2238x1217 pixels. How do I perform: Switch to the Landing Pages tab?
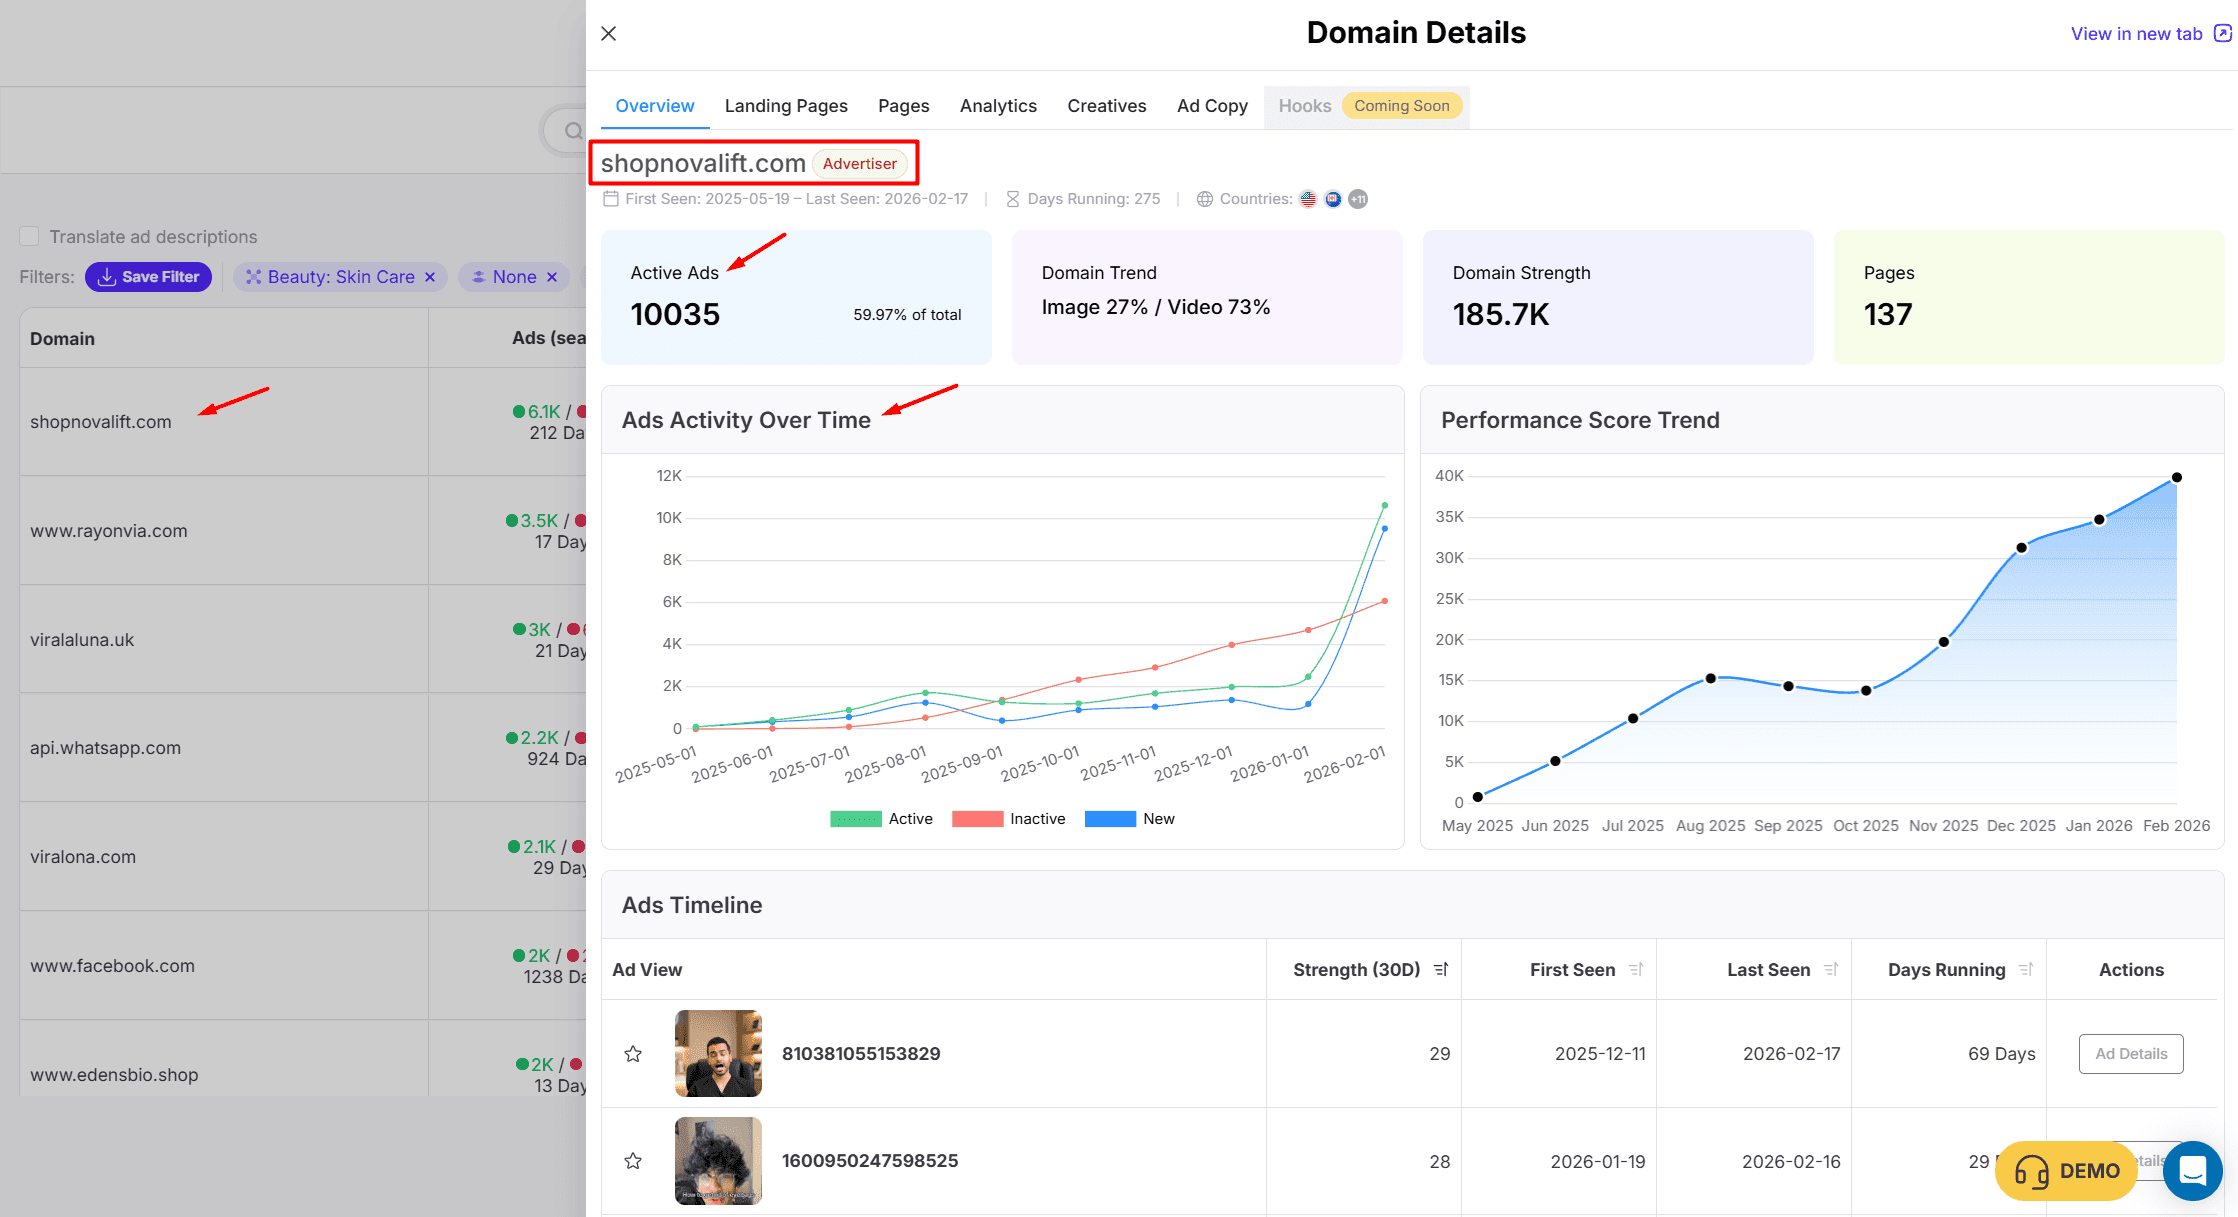point(786,106)
